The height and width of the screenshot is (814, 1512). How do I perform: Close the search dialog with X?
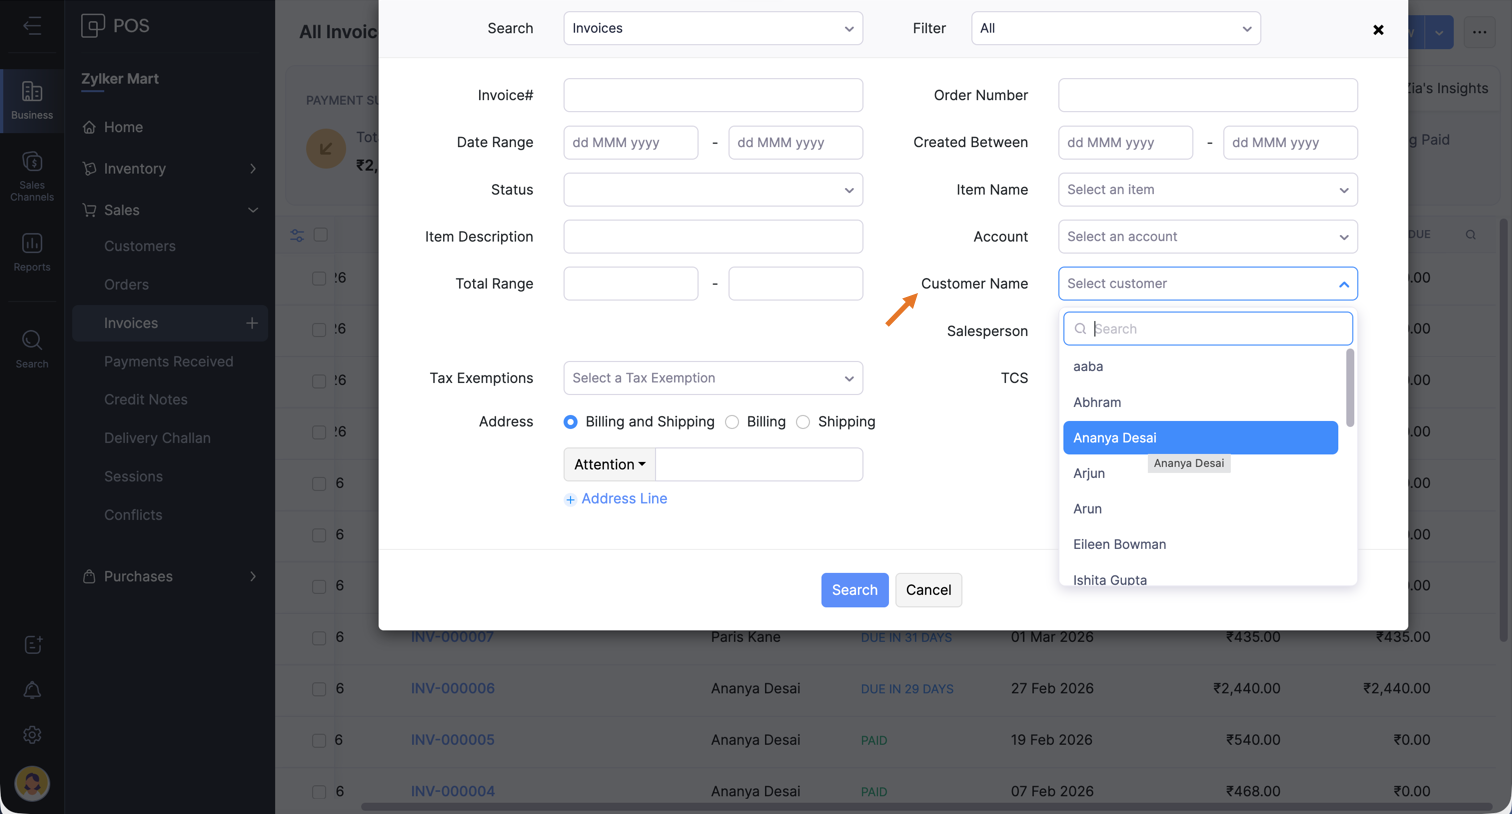pos(1378,30)
